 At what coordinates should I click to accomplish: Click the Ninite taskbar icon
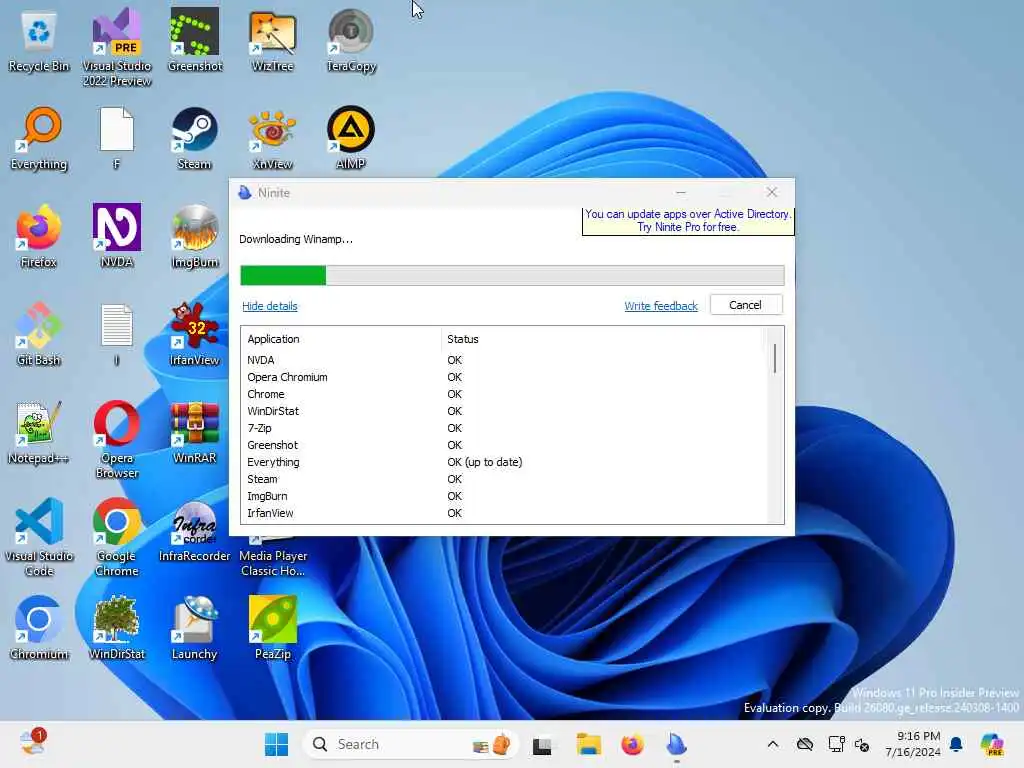point(677,744)
